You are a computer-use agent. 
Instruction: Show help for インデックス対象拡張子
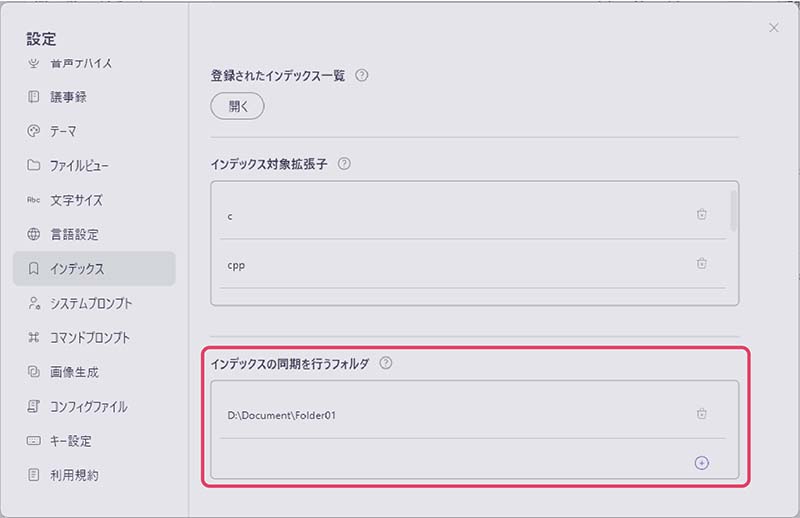click(x=344, y=164)
